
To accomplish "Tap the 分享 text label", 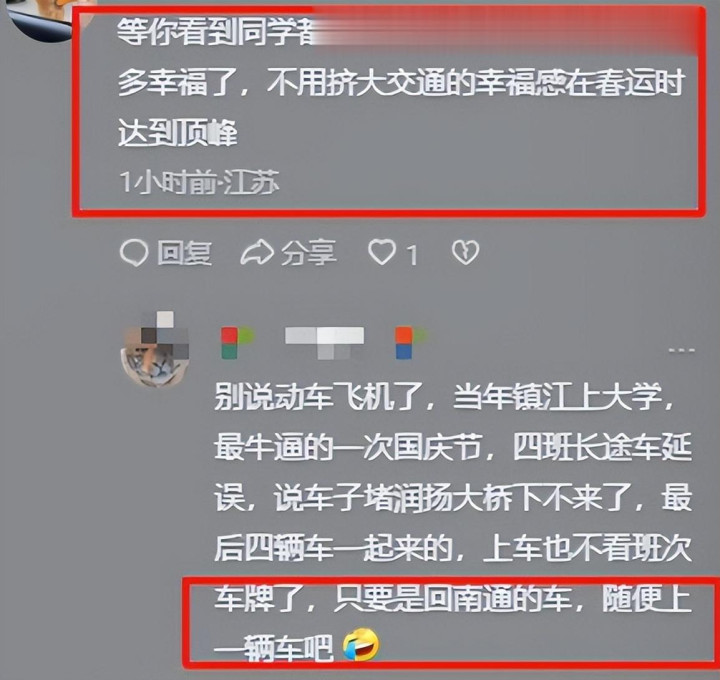I will pos(309,253).
